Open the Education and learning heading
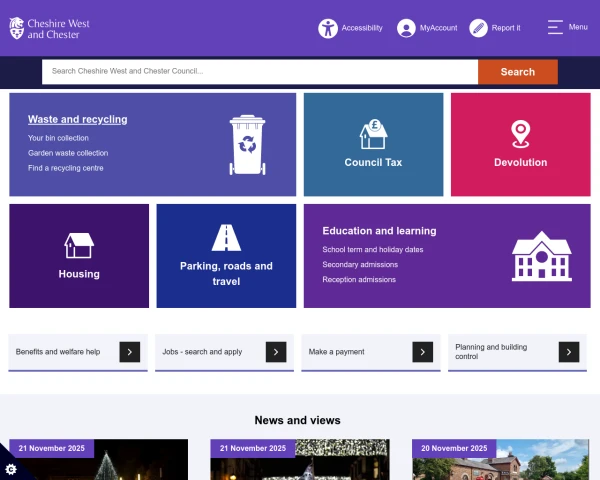This screenshot has width=600, height=480. pyautogui.click(x=379, y=231)
